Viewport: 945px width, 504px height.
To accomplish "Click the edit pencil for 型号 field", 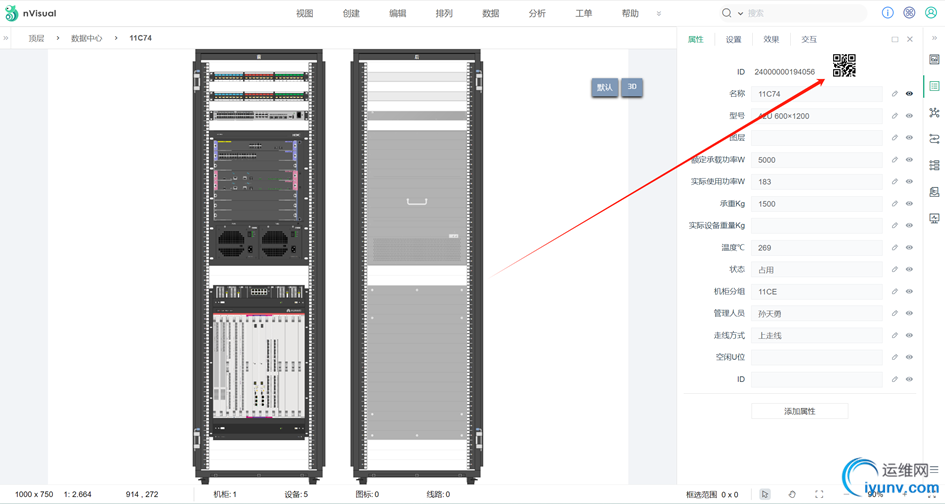I will 895,116.
